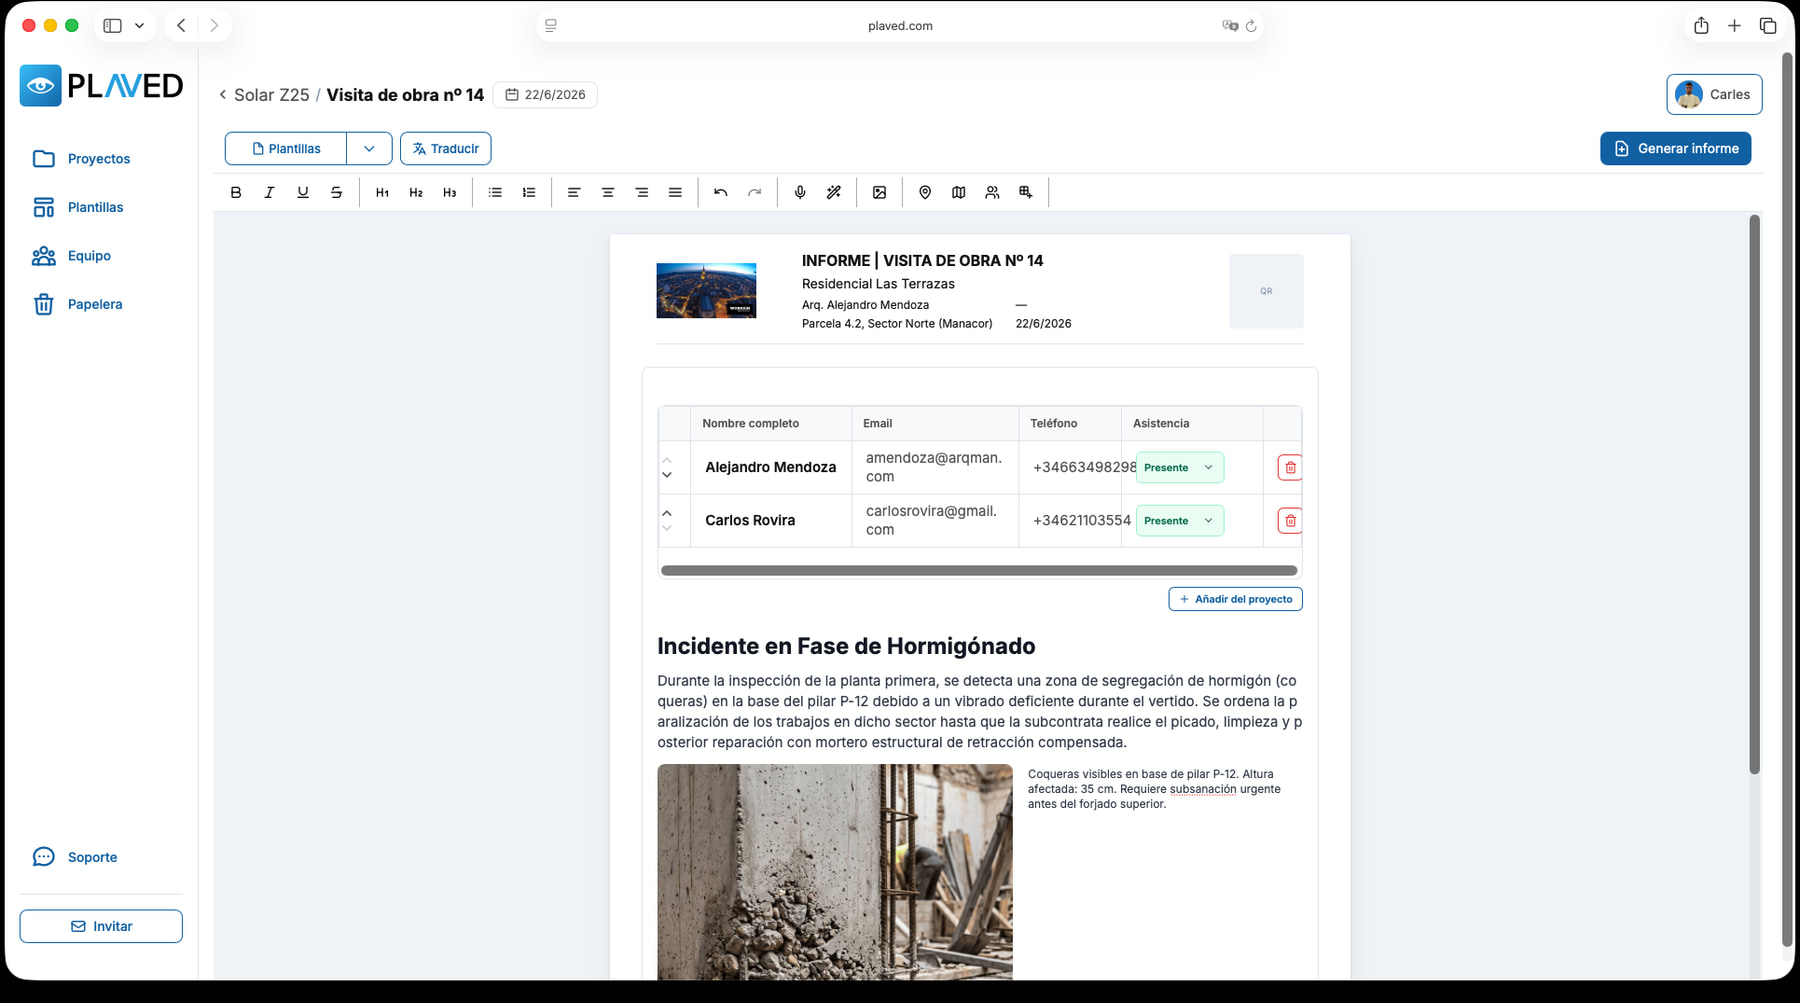Select the concrete pillar photo
Screen dimensions: 1800x1003
click(x=835, y=872)
